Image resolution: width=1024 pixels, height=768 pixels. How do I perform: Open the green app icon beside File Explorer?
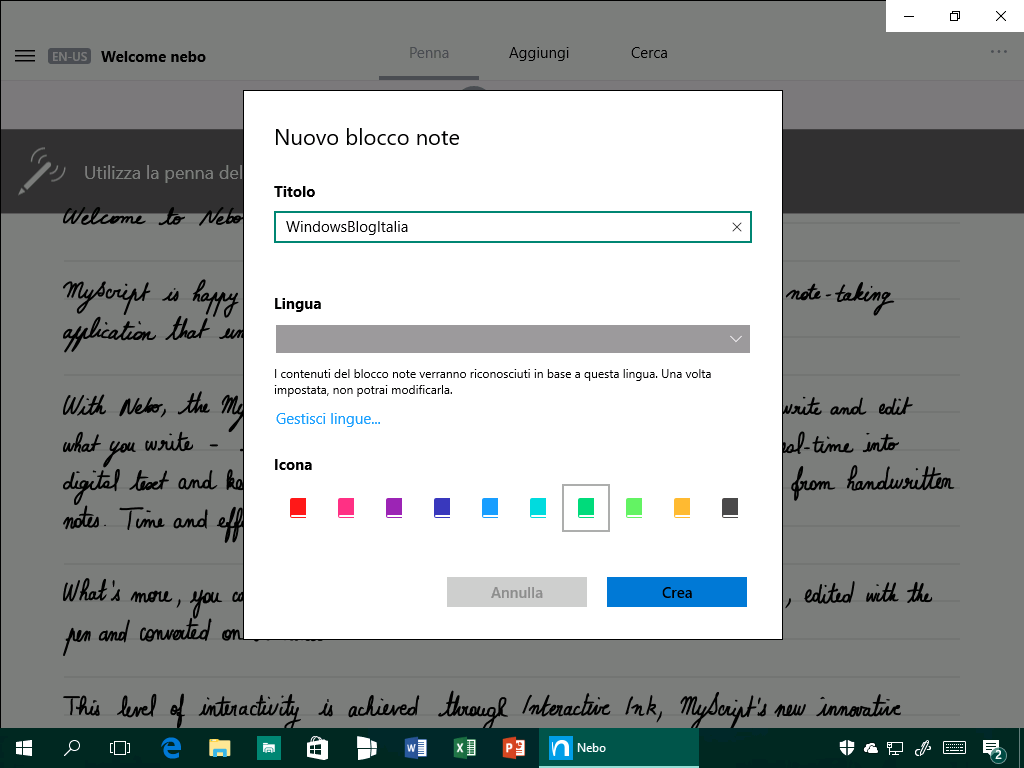(x=268, y=748)
